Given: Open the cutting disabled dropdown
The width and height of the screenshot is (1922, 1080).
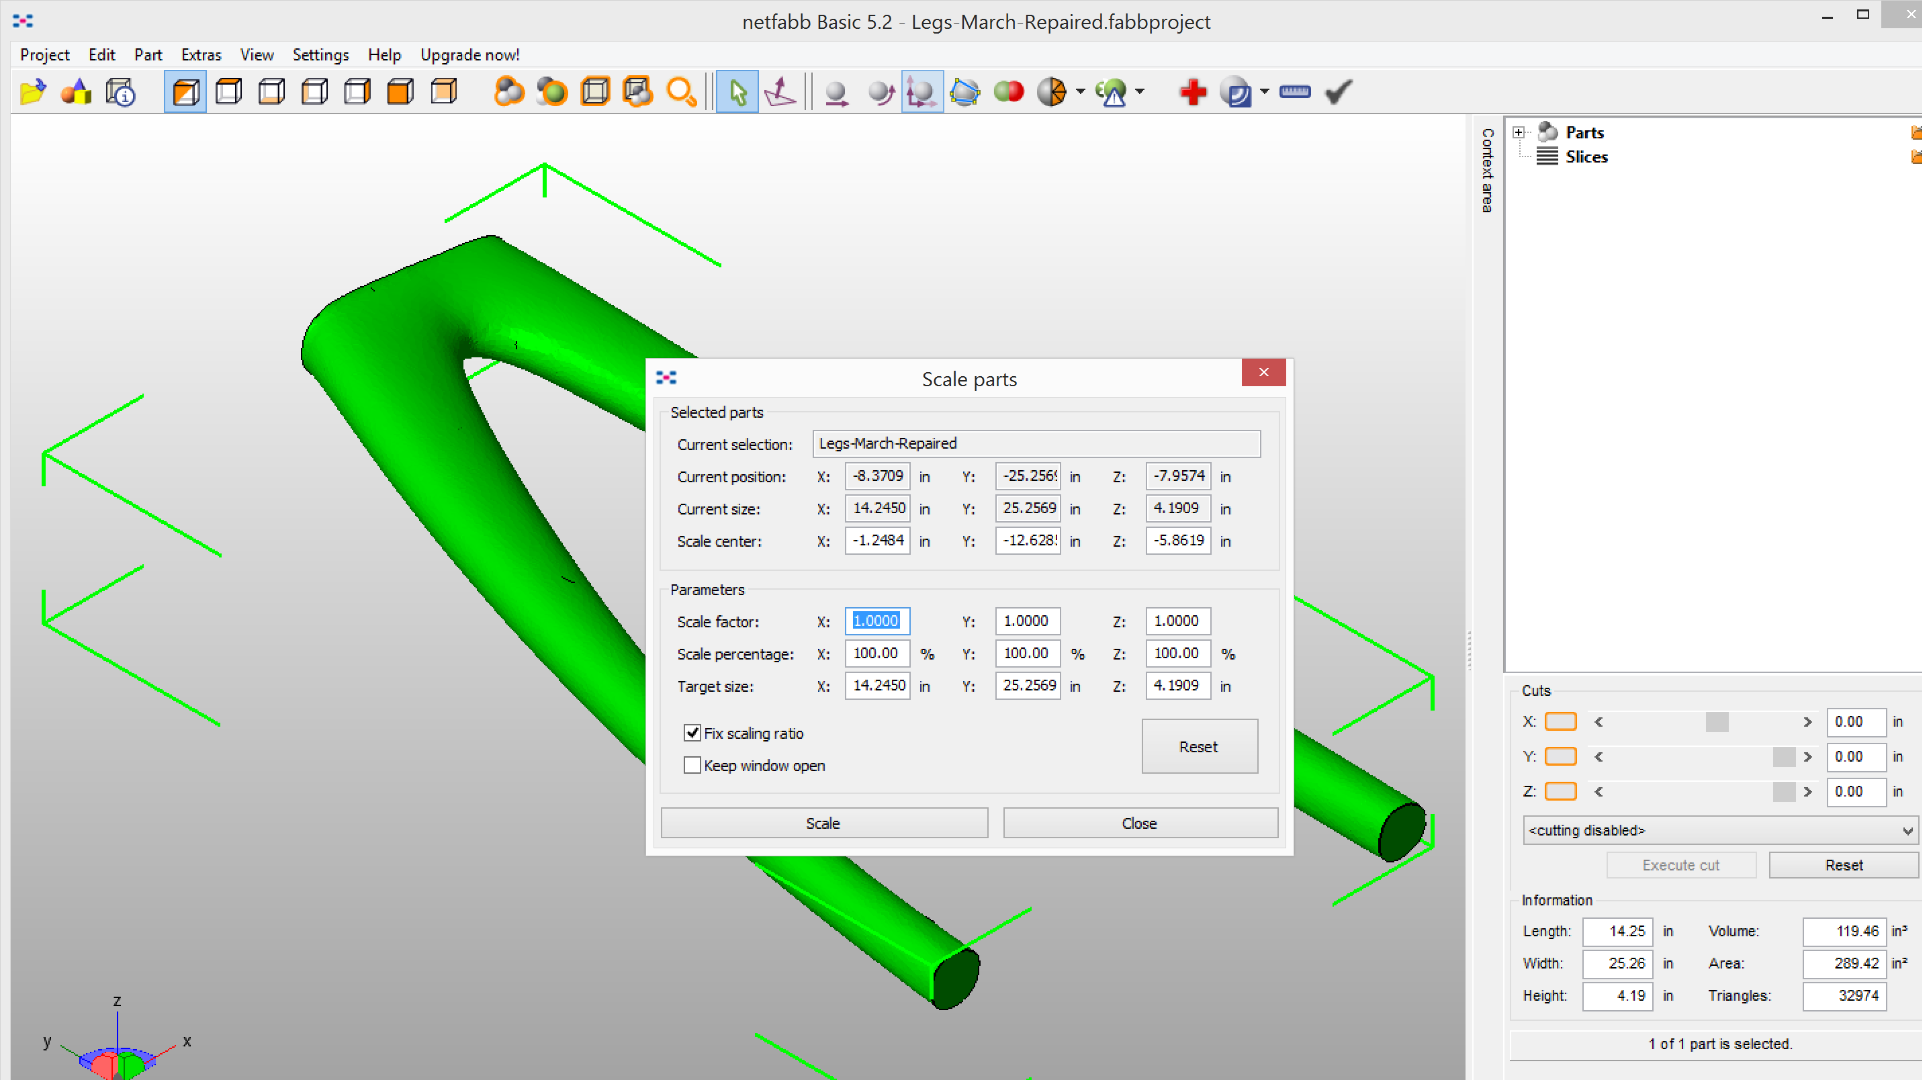Looking at the screenshot, I should pos(1720,830).
